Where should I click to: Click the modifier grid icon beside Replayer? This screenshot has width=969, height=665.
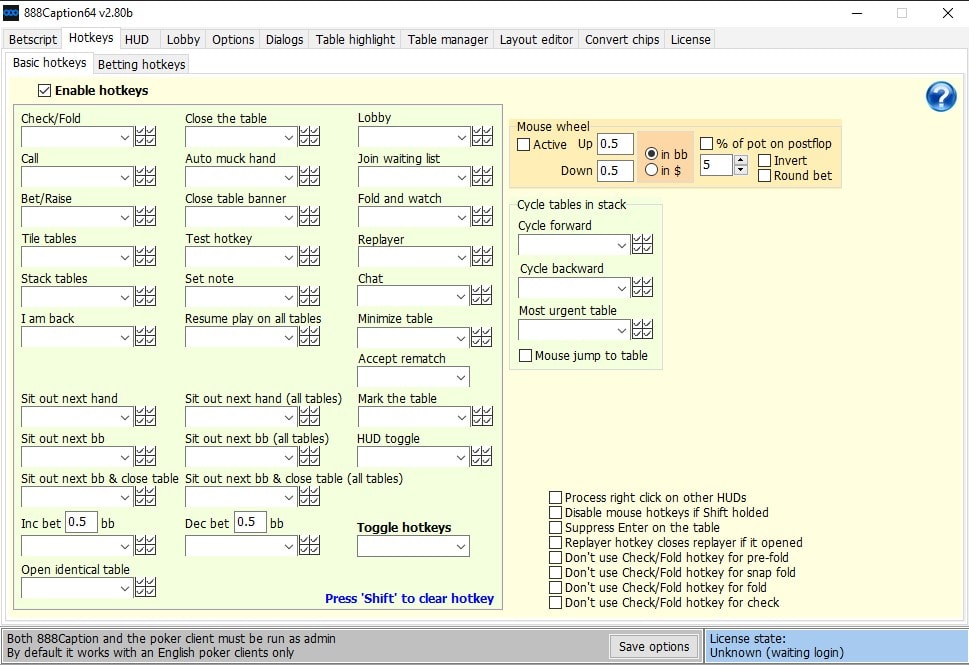tap(482, 256)
